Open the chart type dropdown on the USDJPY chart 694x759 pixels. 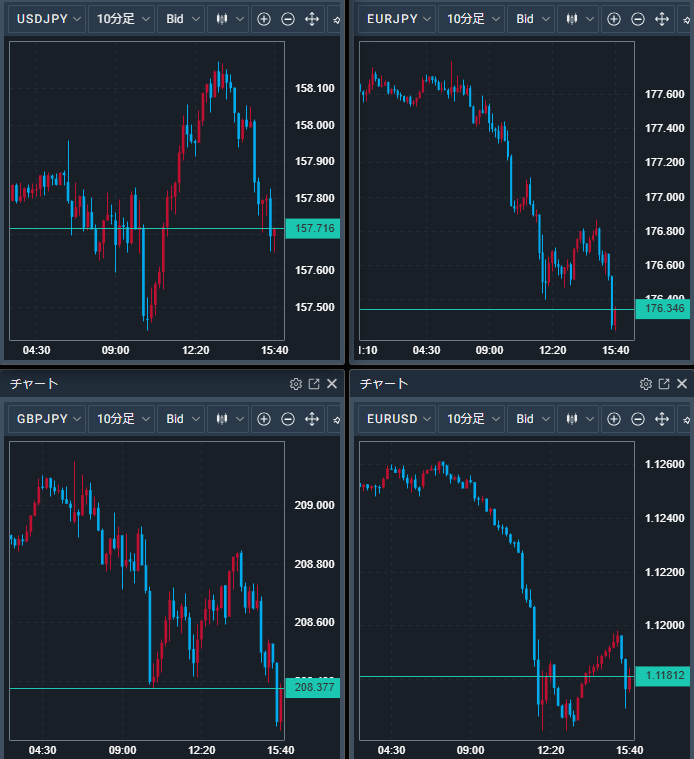click(x=228, y=19)
